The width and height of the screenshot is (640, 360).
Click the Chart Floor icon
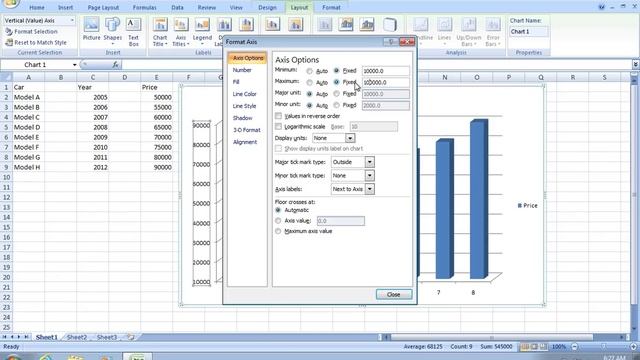tap(367, 24)
